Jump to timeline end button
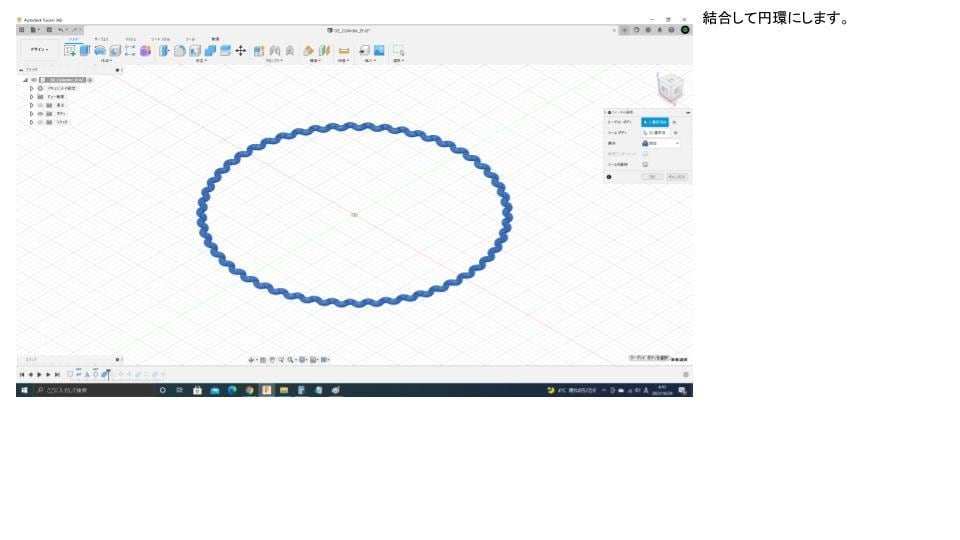The height and width of the screenshot is (540, 960). (57, 375)
